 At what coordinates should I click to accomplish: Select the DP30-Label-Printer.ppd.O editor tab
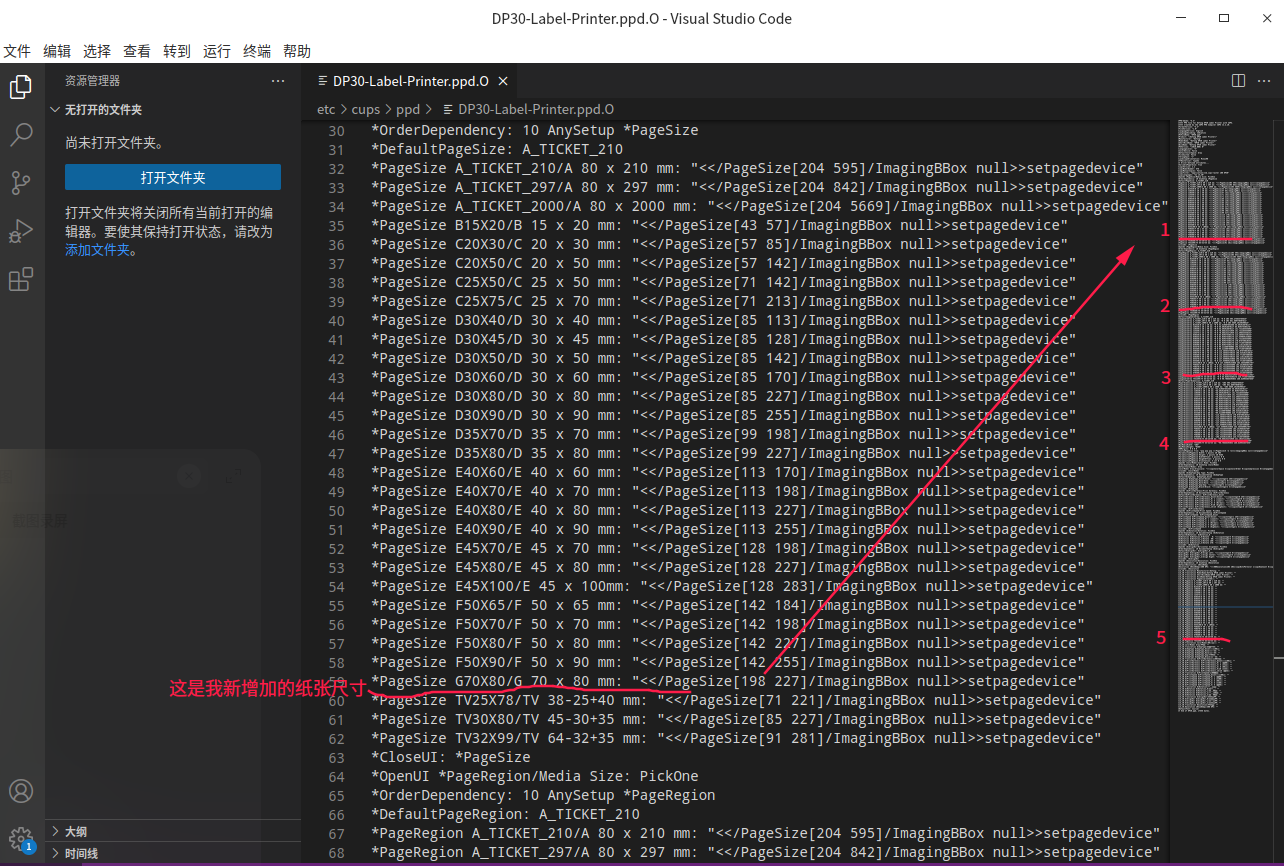[x=410, y=81]
